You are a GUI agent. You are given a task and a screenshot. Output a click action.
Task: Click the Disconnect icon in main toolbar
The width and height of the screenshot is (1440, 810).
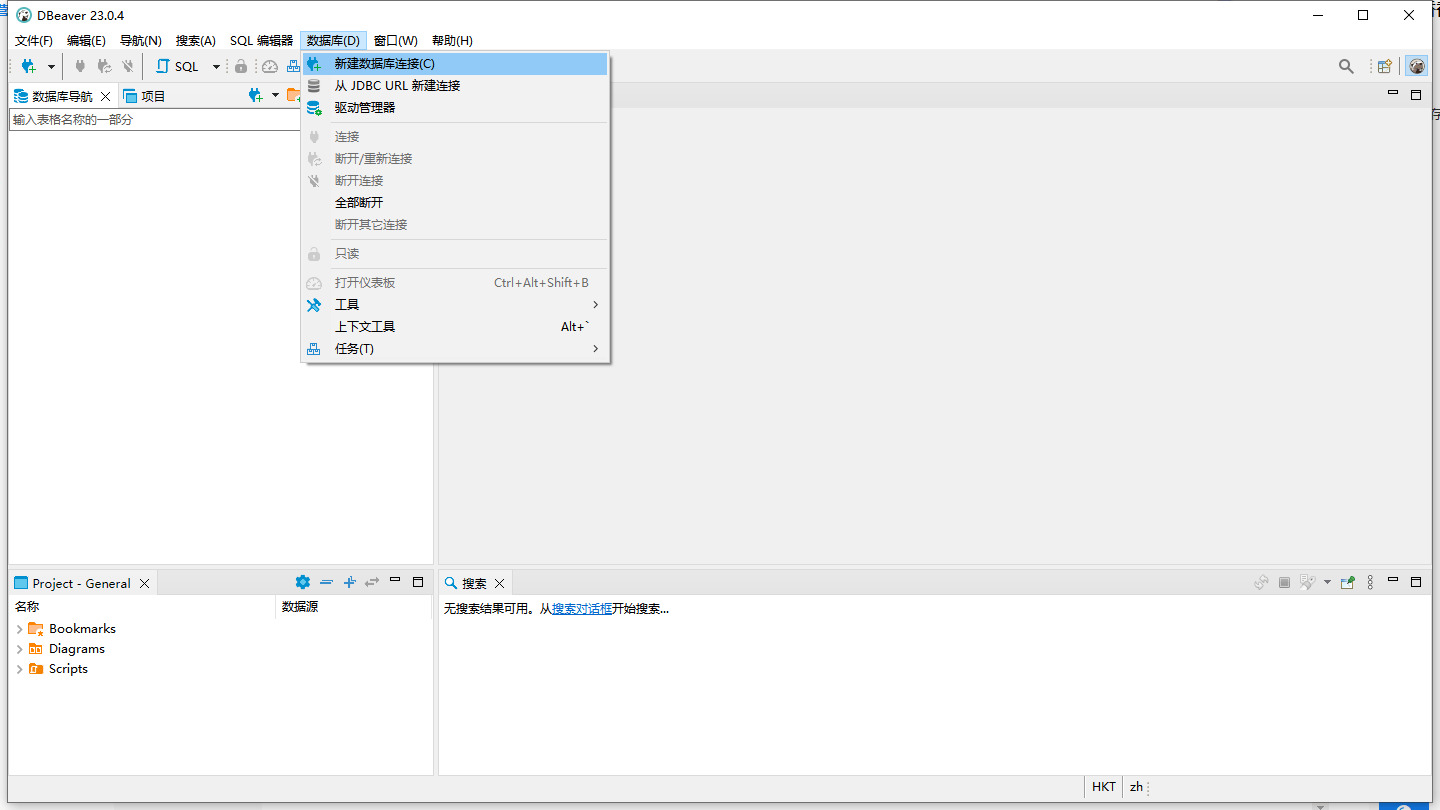[x=128, y=67]
